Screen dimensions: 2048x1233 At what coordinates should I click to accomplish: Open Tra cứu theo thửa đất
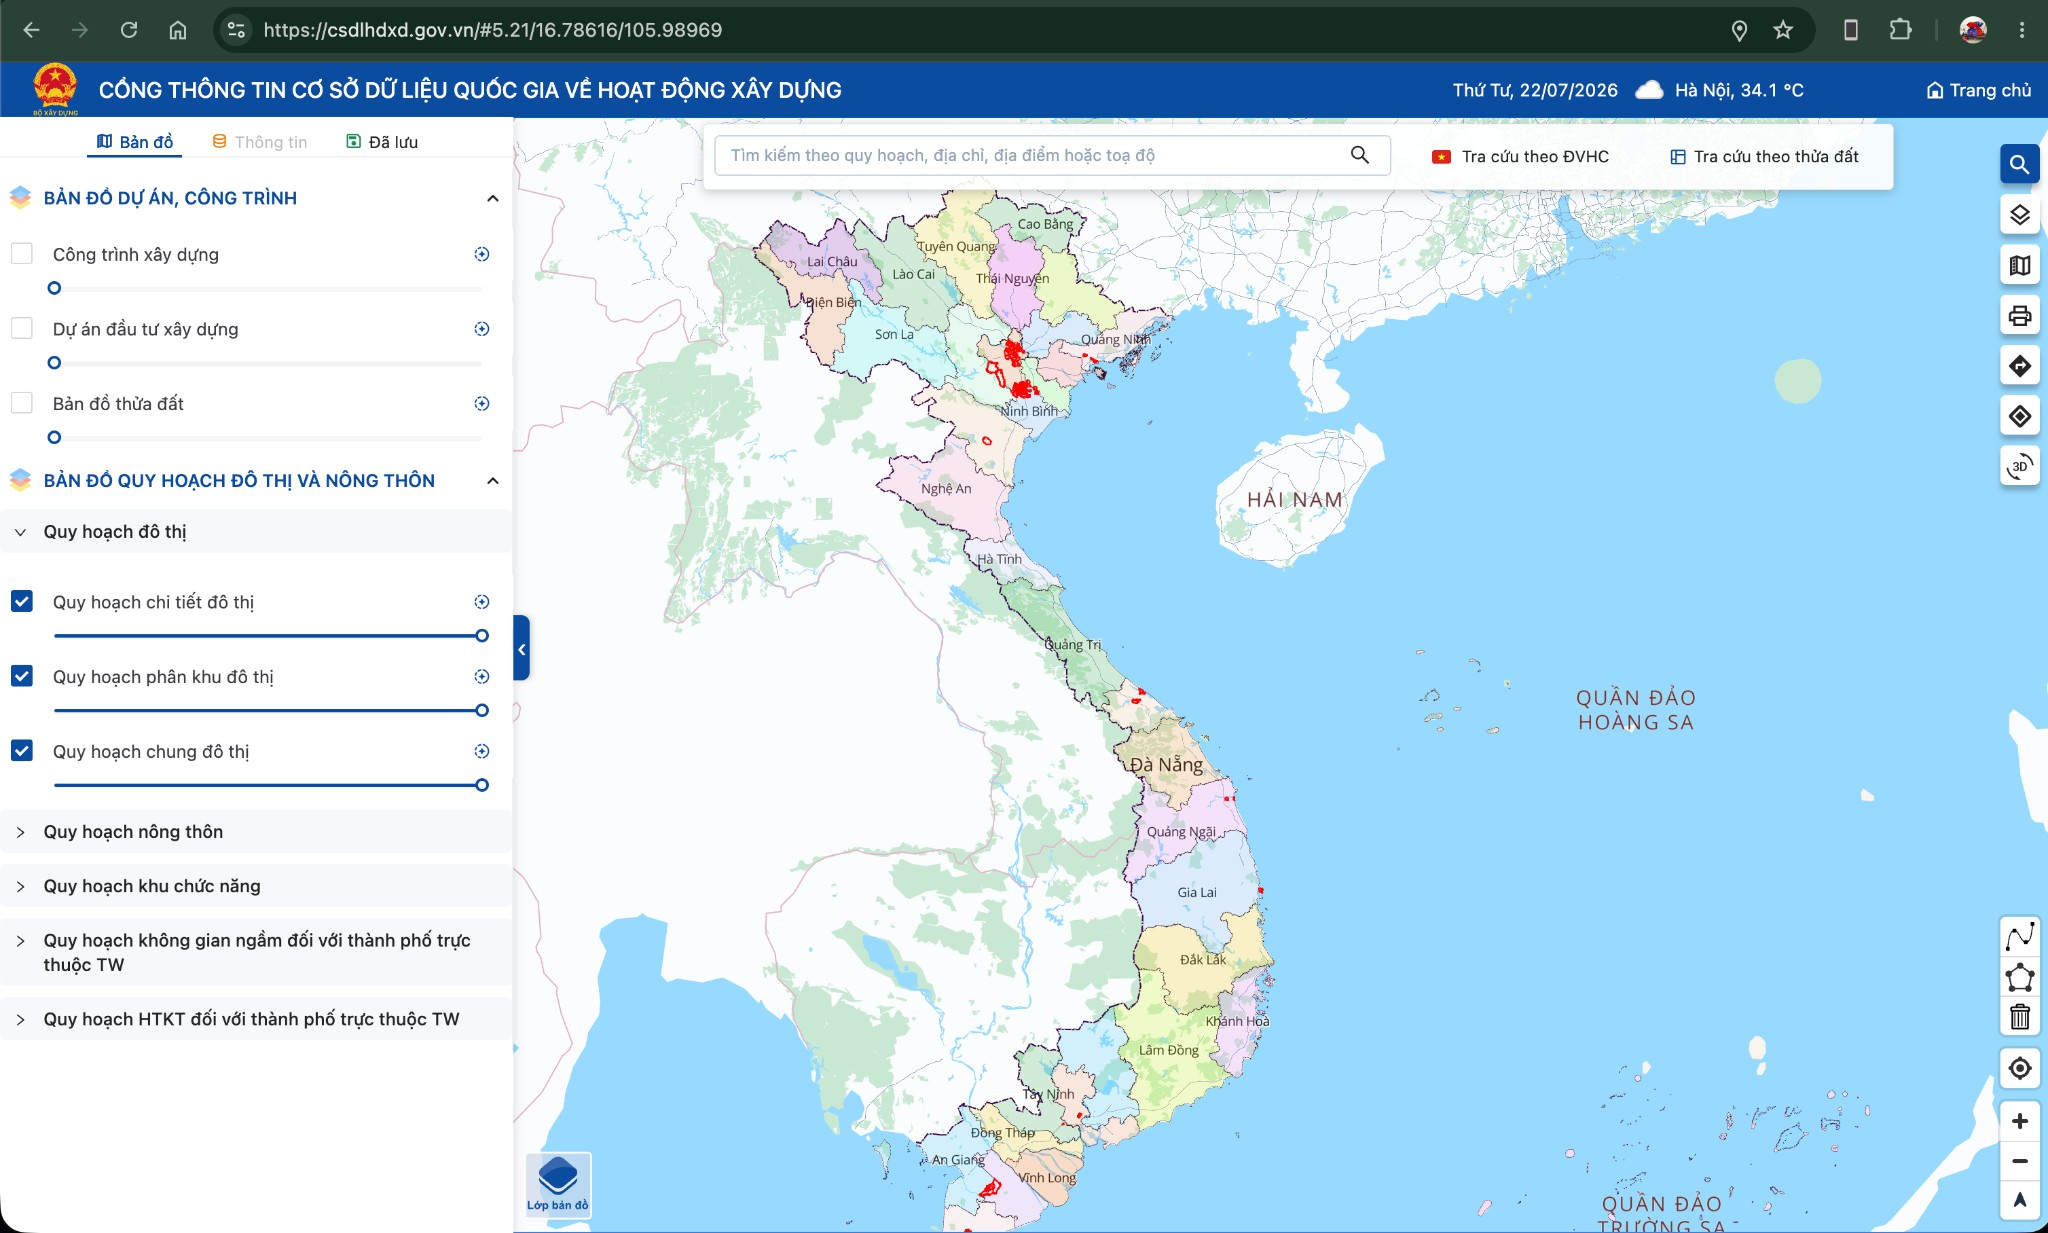tap(1764, 156)
